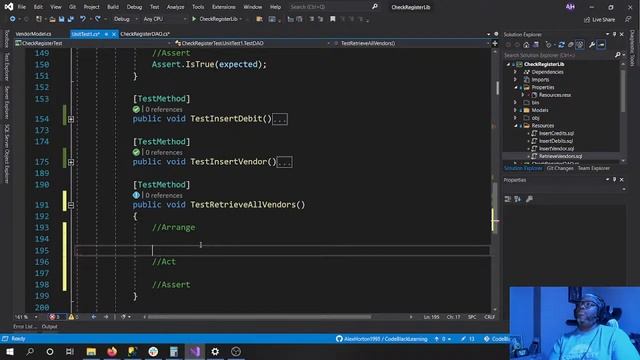The image size is (640, 360).
Task: Click the editor horizontal scrollbar thumb
Action: coord(259,317)
